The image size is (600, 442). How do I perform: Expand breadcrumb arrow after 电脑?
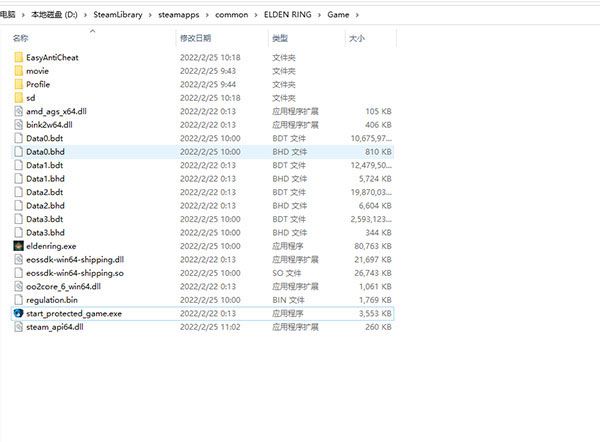point(23,15)
